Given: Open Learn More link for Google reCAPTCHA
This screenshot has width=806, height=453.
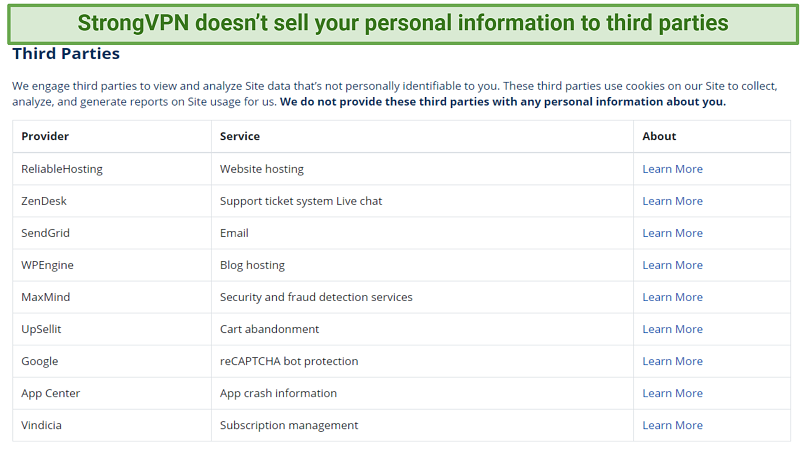Looking at the screenshot, I should (672, 361).
